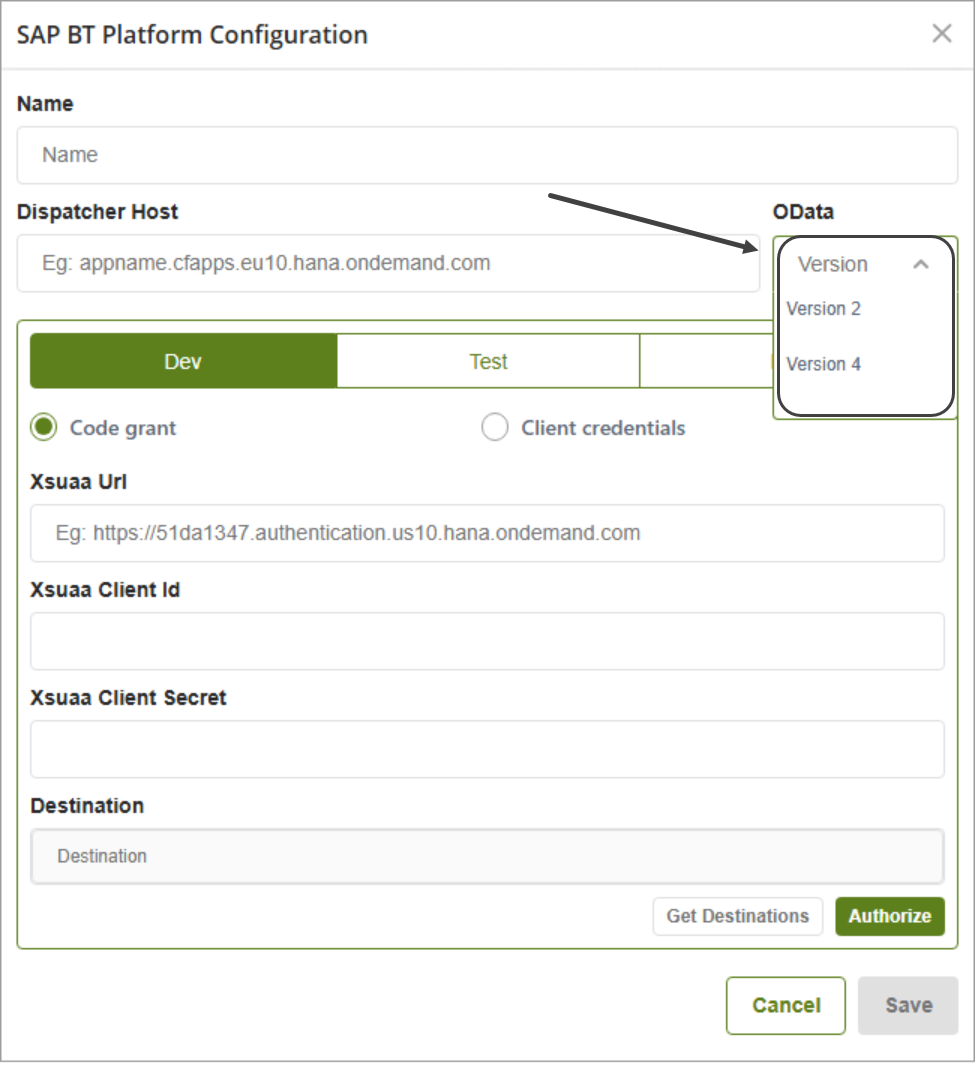This screenshot has width=975, height=1080.
Task: Click the green Authorize button
Action: (x=889, y=916)
